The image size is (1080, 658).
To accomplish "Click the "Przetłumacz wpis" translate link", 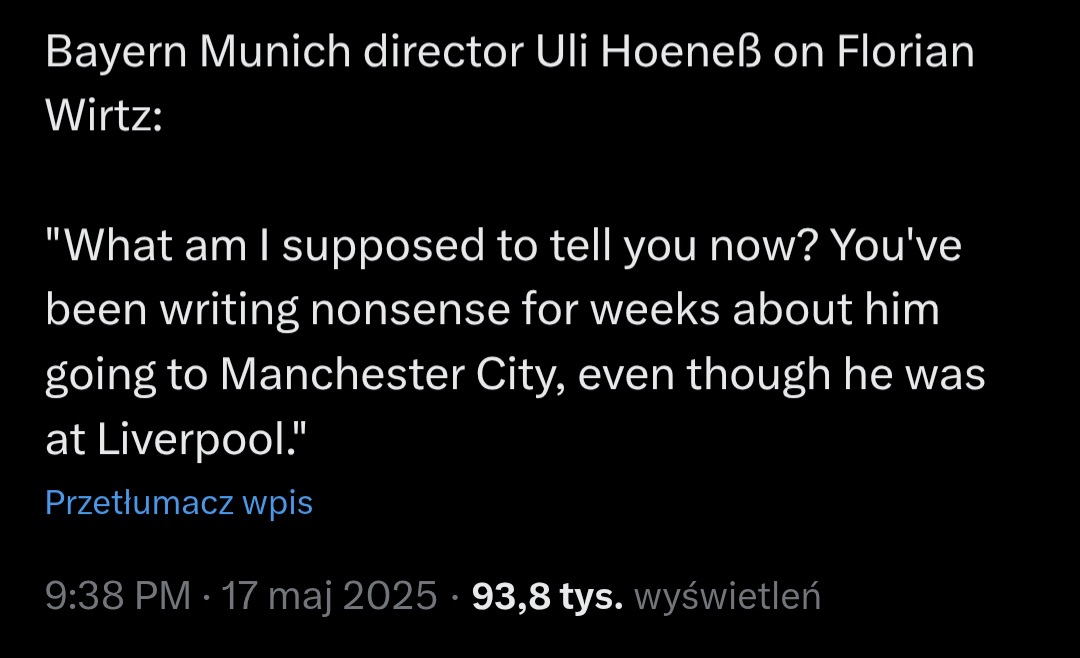I will click(179, 502).
